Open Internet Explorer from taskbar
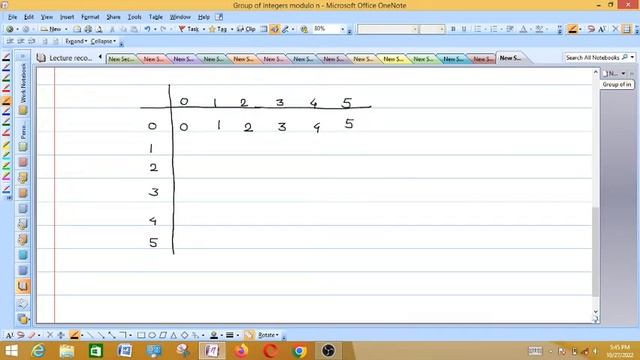640x360 pixels. pos(38,351)
